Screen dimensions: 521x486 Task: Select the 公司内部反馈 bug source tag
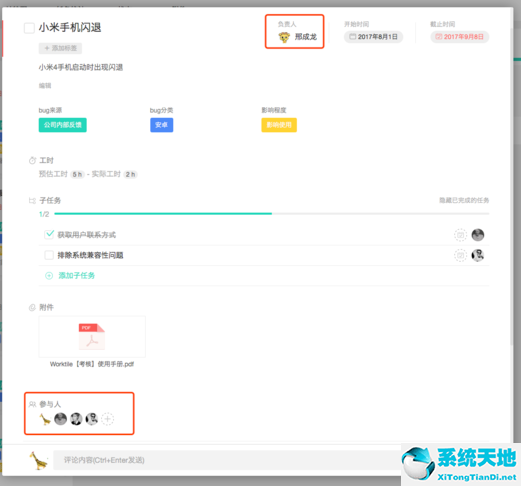click(x=63, y=125)
